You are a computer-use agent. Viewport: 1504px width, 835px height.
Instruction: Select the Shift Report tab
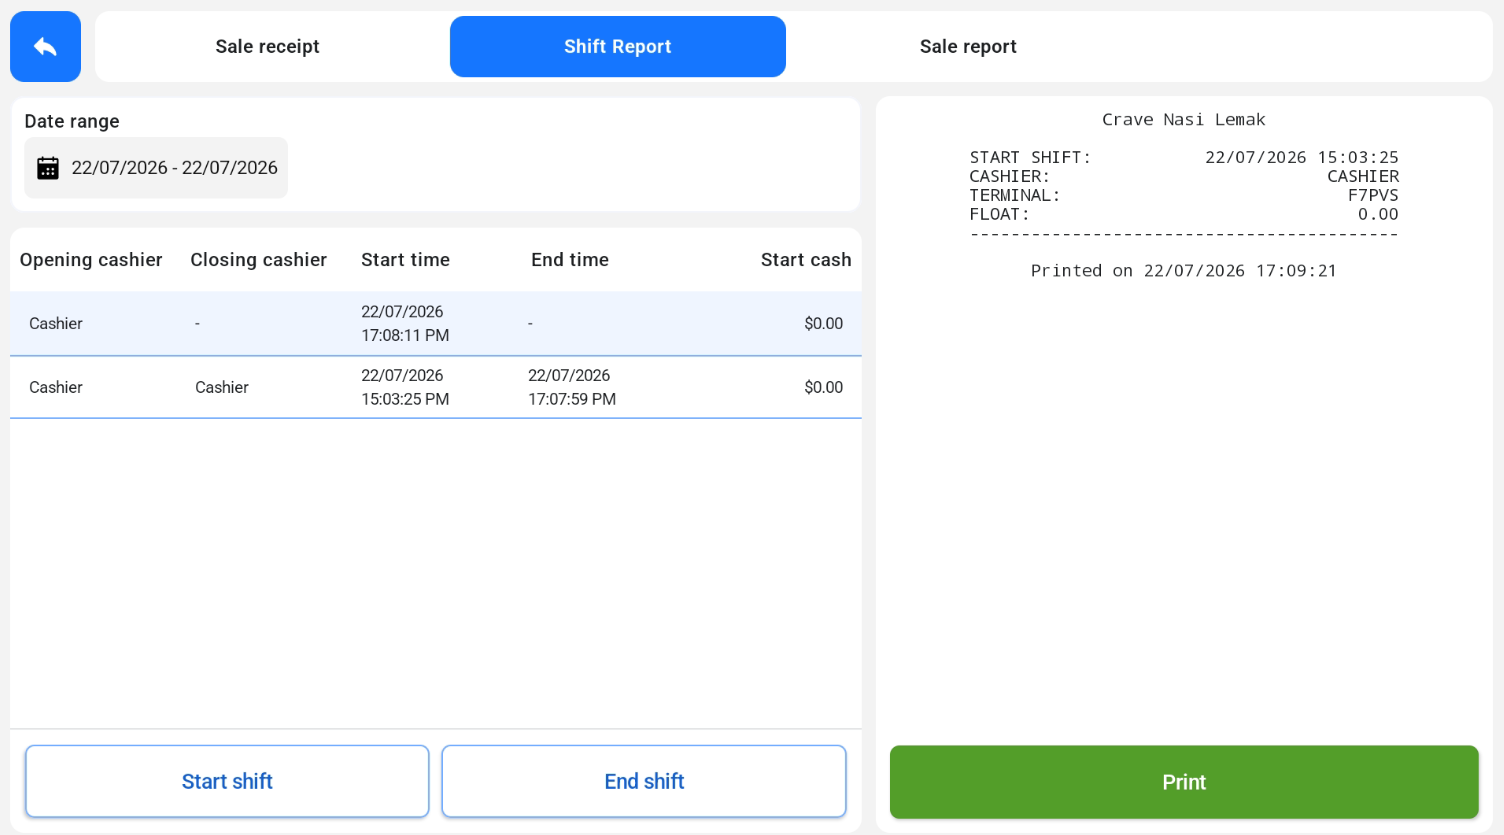(618, 46)
